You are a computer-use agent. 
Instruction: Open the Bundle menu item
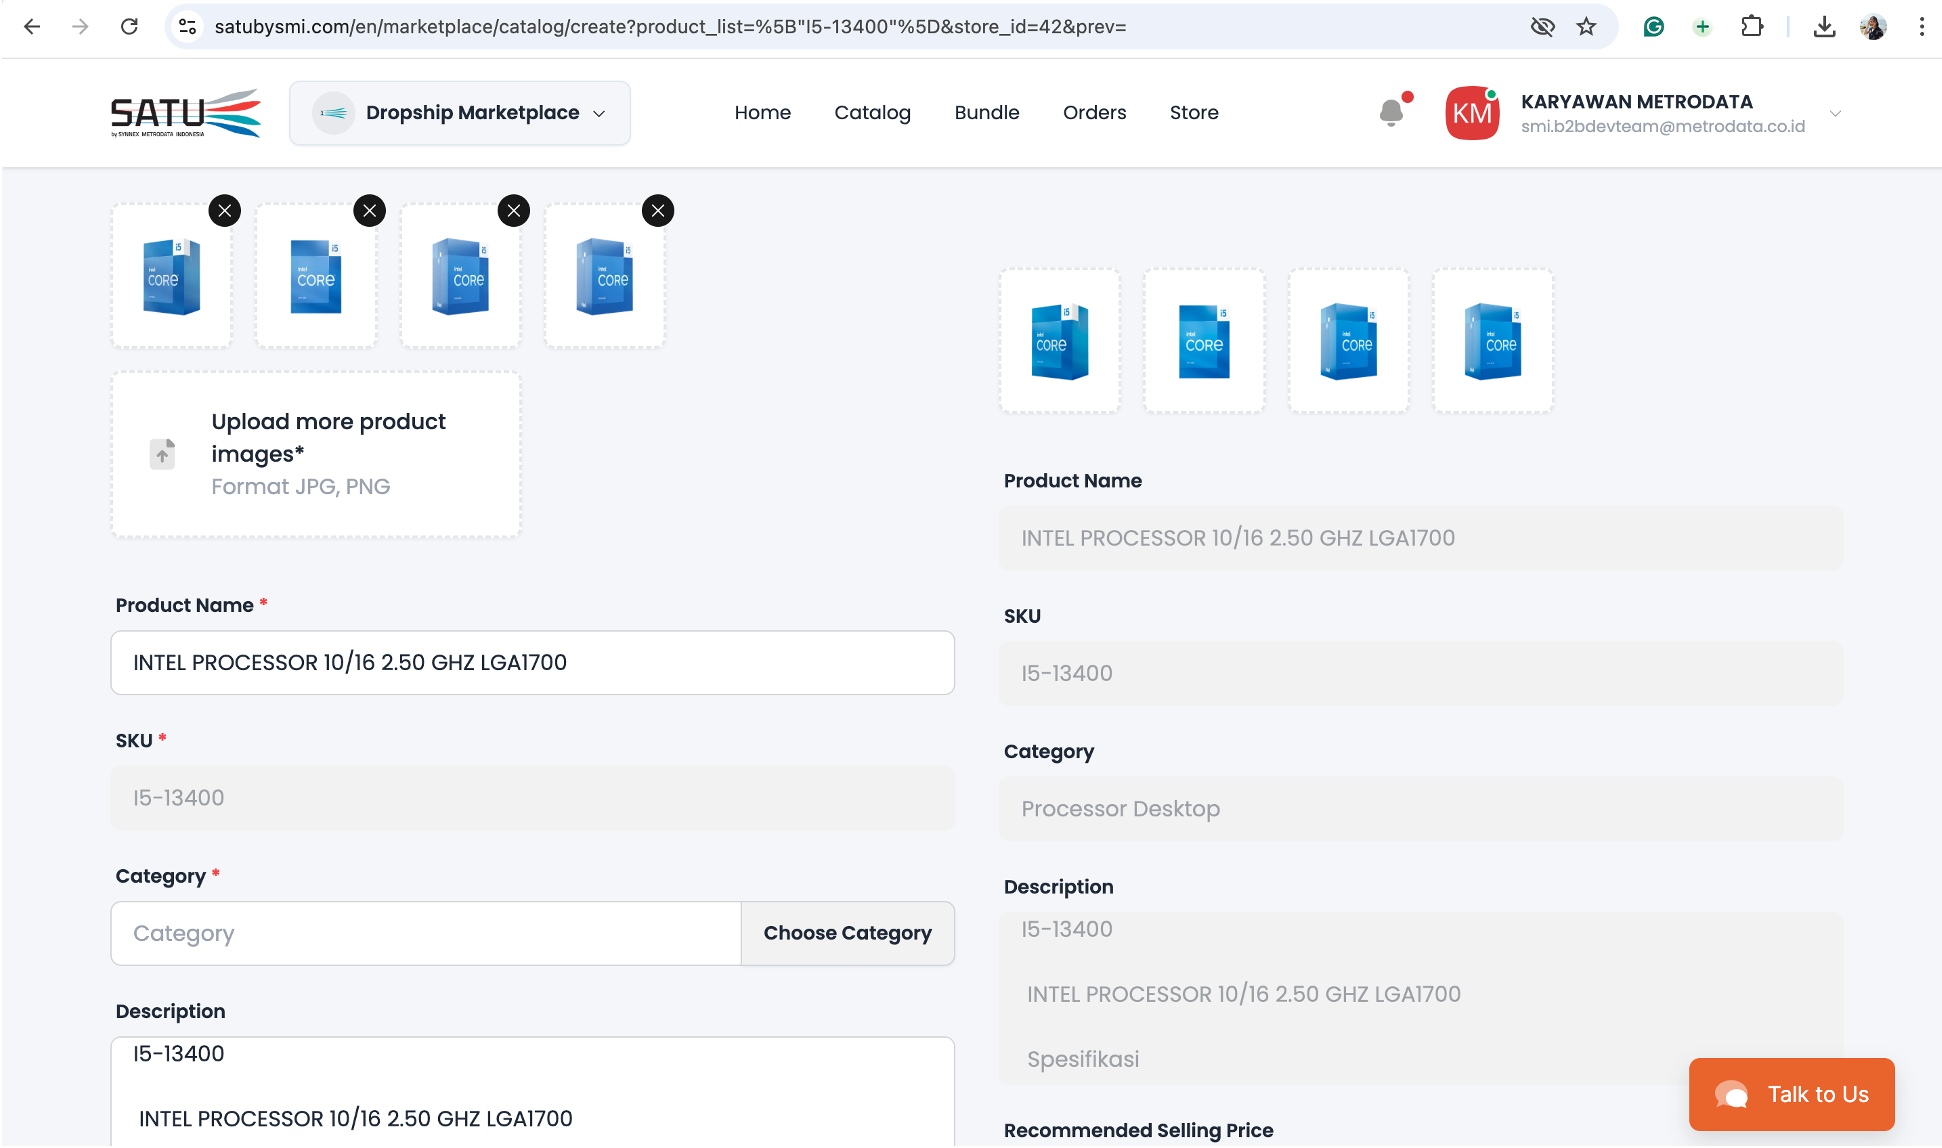tap(986, 113)
